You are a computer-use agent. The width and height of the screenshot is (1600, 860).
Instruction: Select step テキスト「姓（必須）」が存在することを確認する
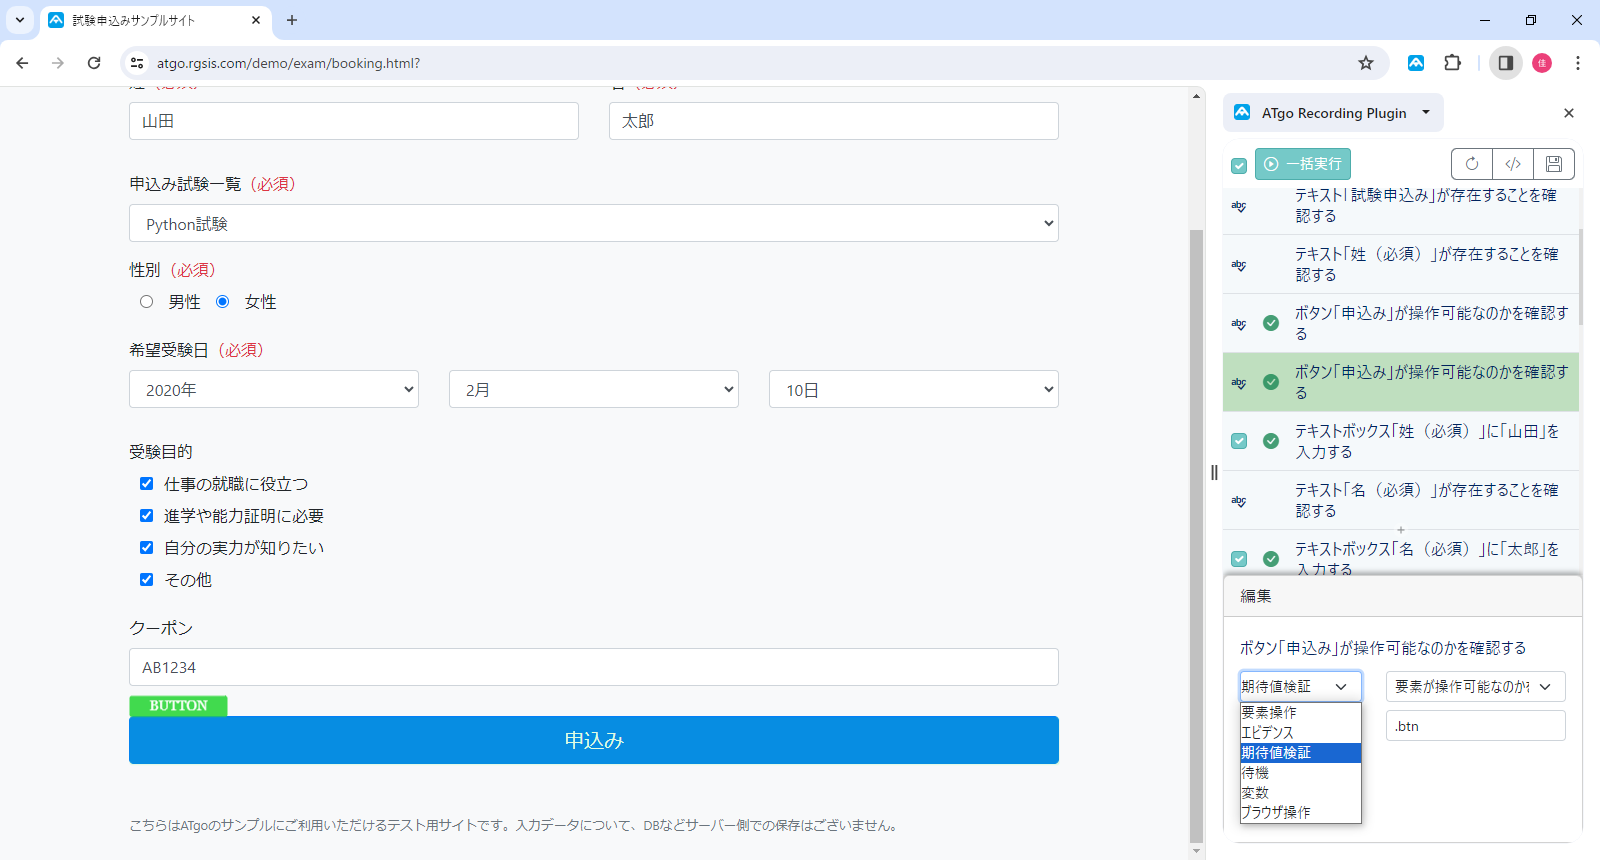(x=1401, y=265)
